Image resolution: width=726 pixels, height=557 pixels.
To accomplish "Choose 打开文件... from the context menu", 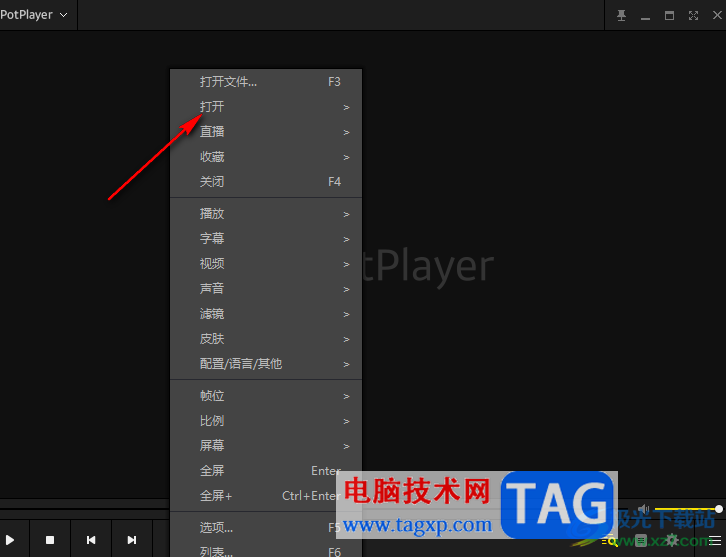I will [x=266, y=82].
